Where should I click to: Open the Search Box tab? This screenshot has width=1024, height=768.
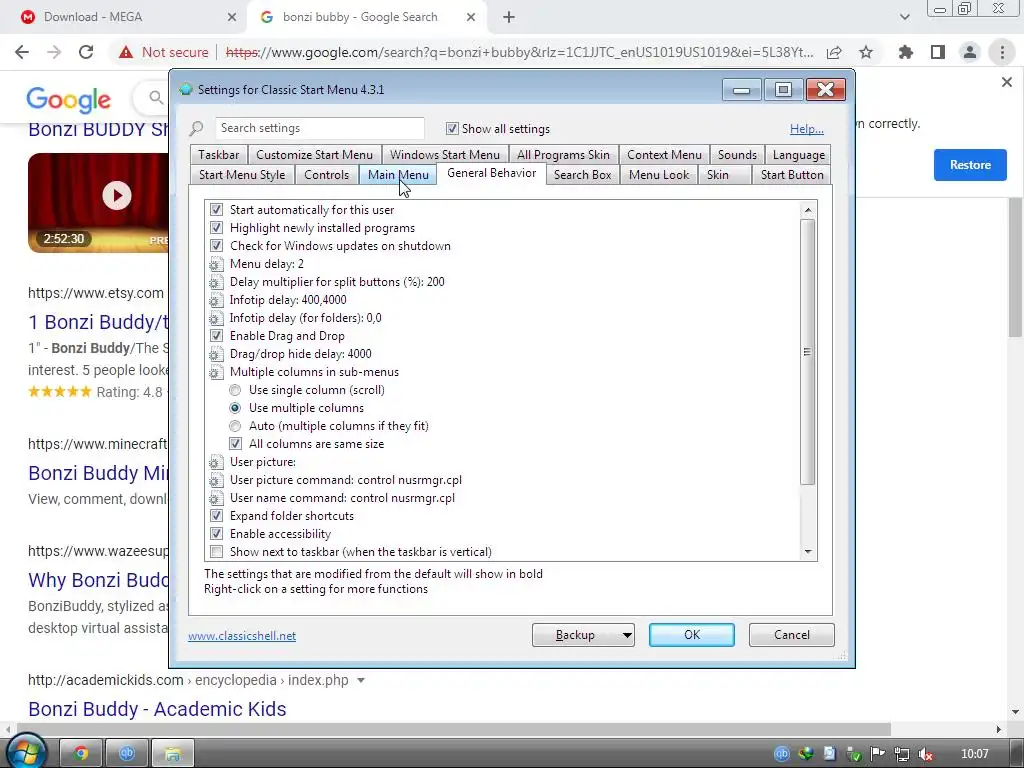(583, 175)
